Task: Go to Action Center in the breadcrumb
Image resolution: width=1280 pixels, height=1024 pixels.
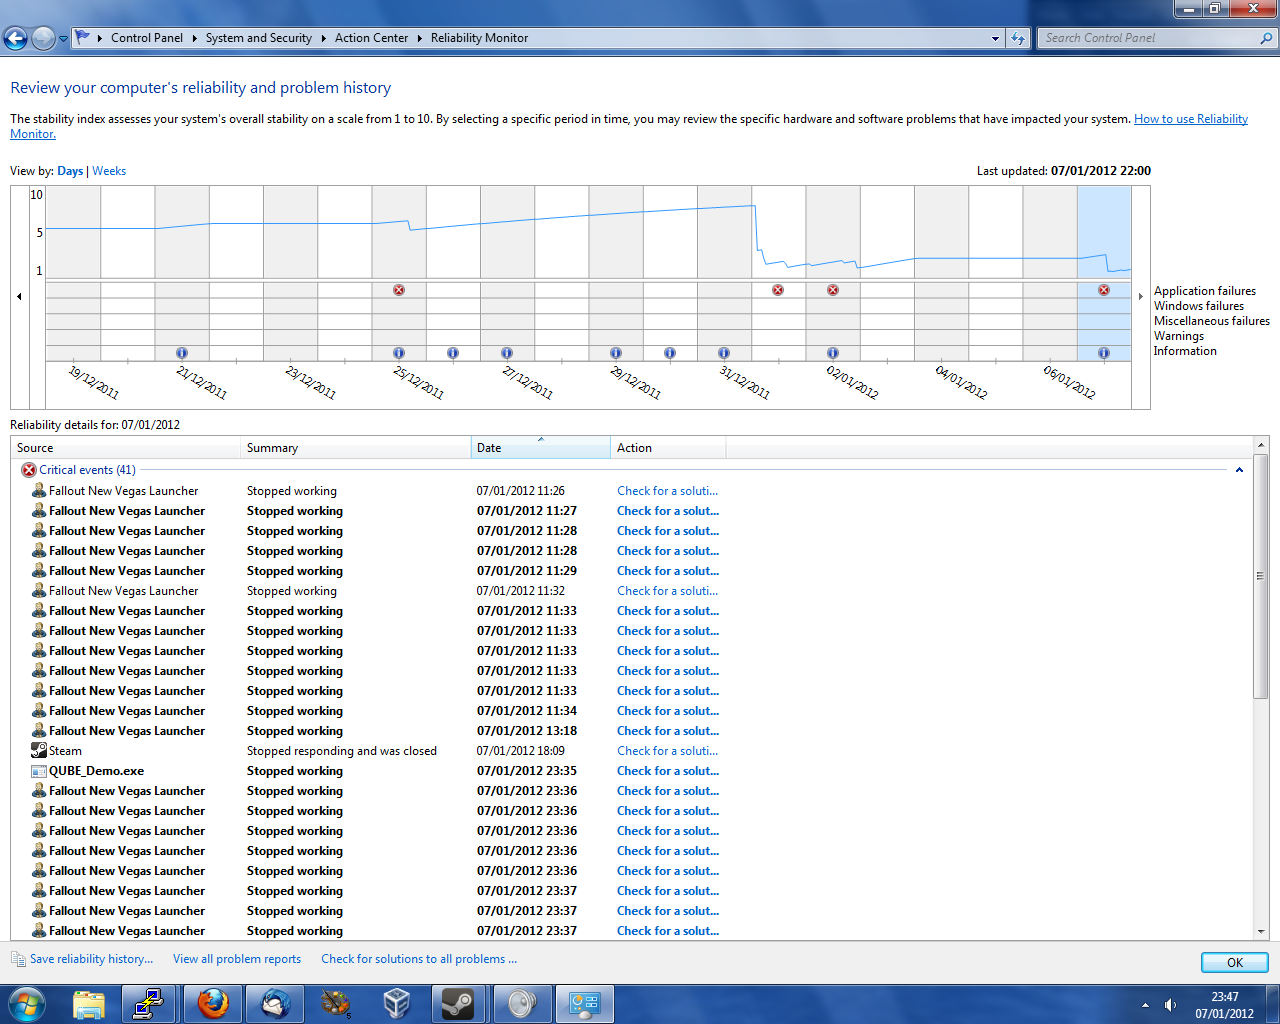Action: (371, 38)
